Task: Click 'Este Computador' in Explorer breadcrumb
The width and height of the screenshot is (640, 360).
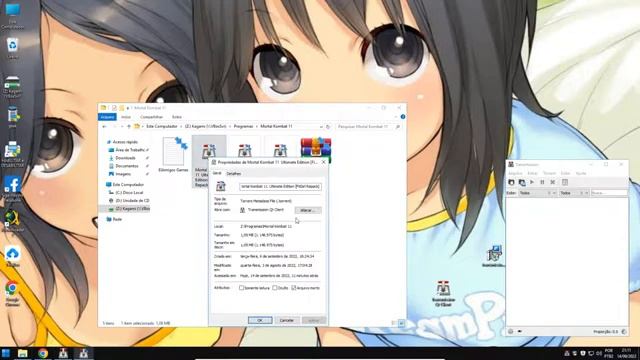Action: 162,127
